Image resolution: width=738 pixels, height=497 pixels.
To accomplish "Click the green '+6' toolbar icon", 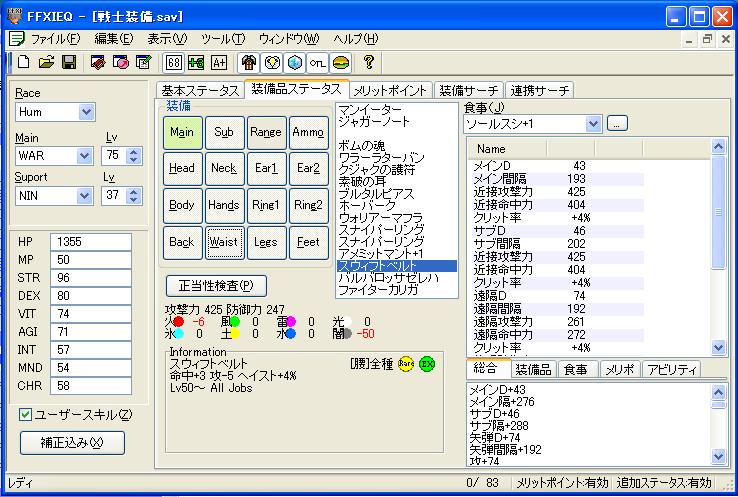I will pyautogui.click(x=196, y=63).
